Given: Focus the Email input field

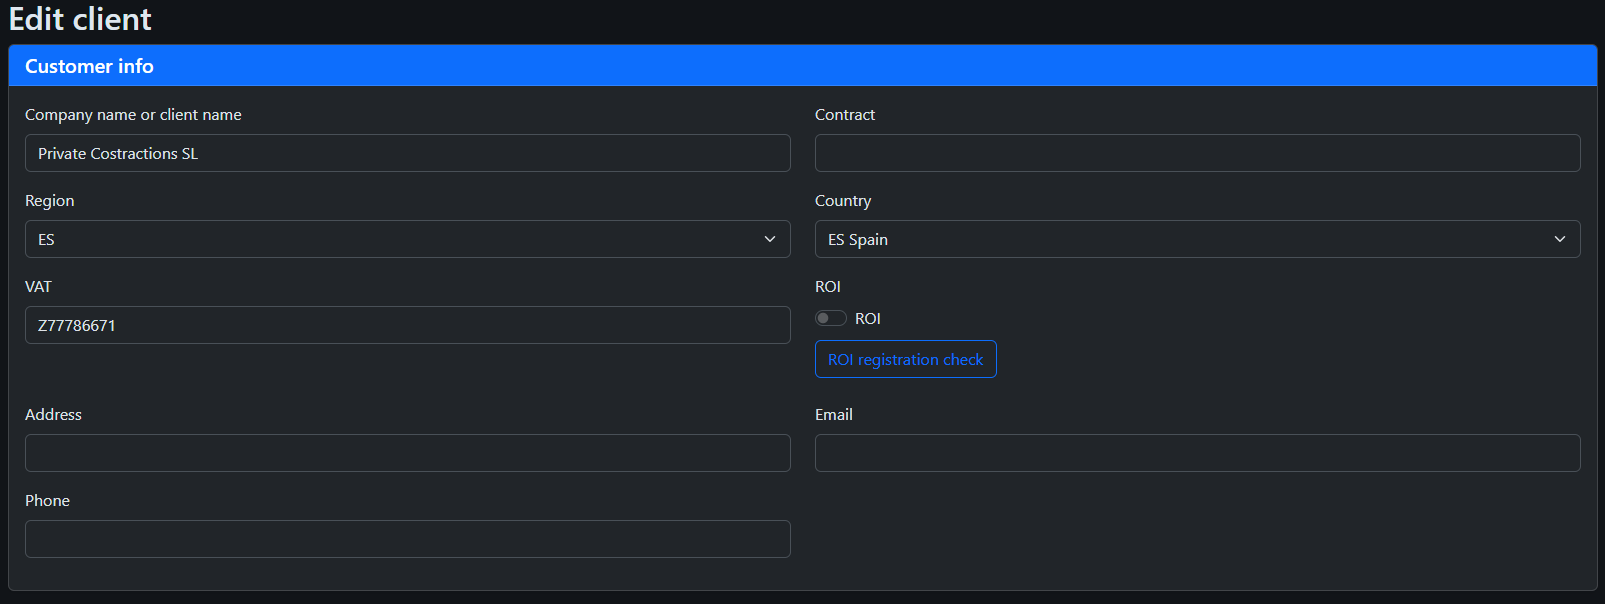Looking at the screenshot, I should click(1197, 453).
